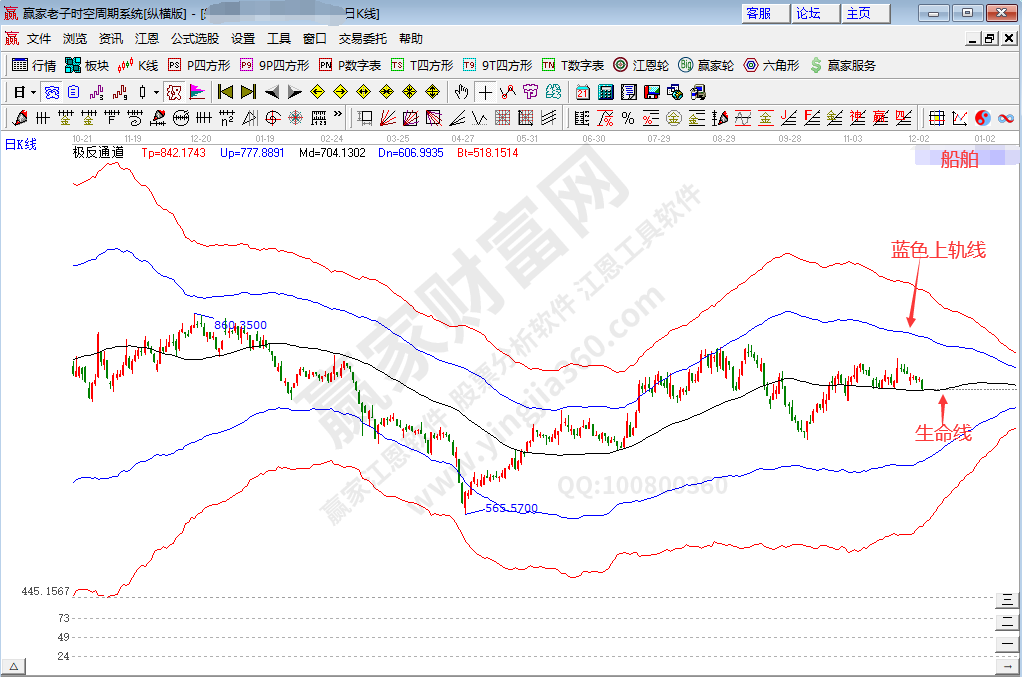The height and width of the screenshot is (677, 1022).
Task: Toggle the crosshair cursor button
Action: pyautogui.click(x=485, y=92)
